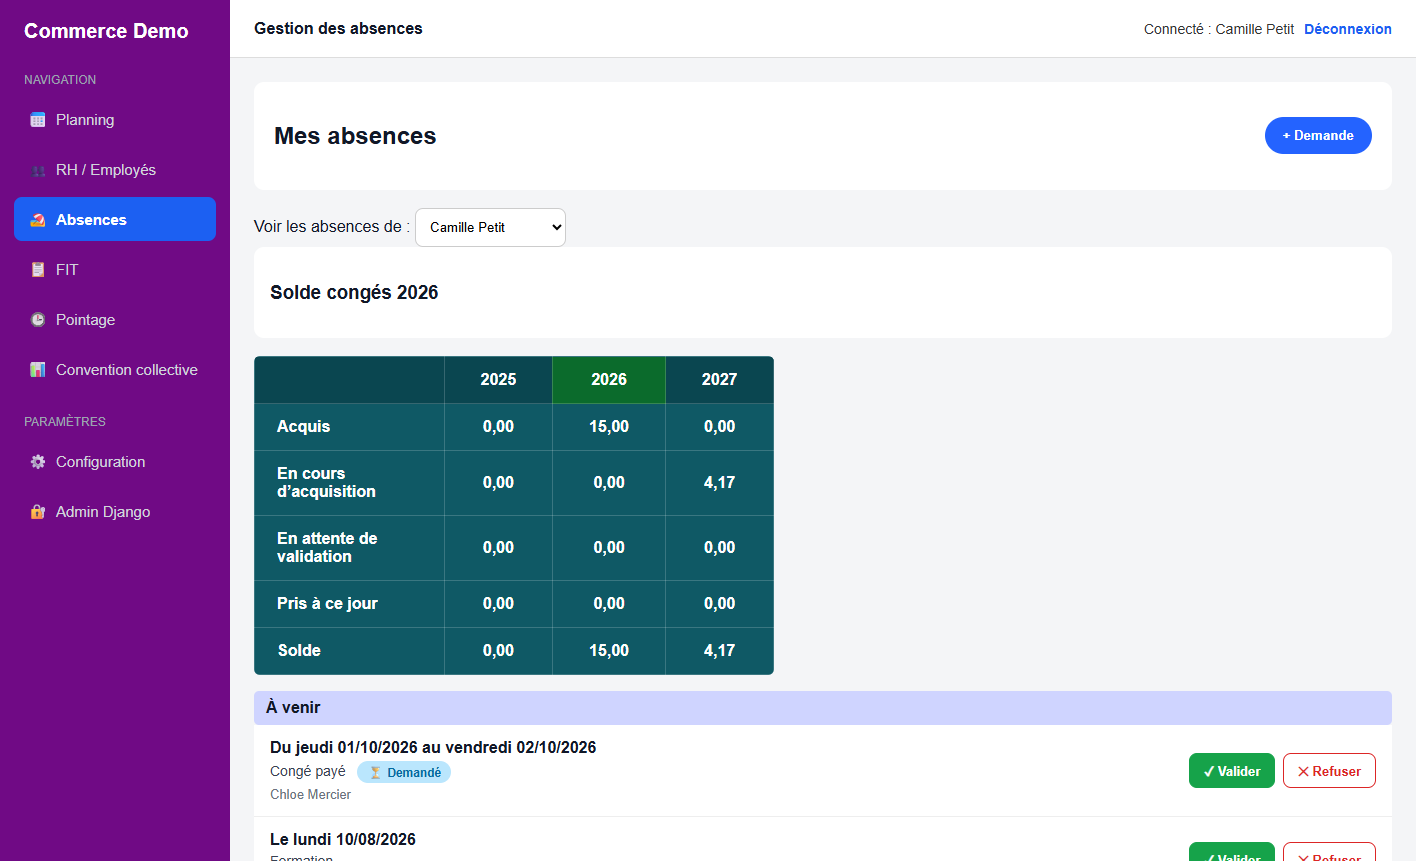The width and height of the screenshot is (1416, 861).
Task: Open Convention collective page
Action: [115, 370]
